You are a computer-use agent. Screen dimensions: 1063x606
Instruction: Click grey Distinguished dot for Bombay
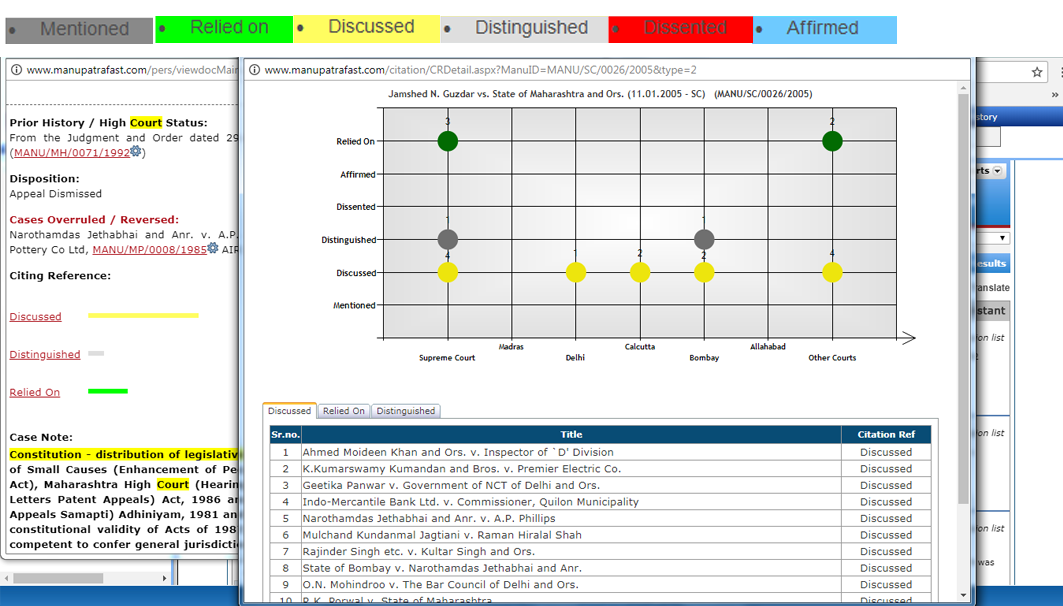pyautogui.click(x=704, y=239)
